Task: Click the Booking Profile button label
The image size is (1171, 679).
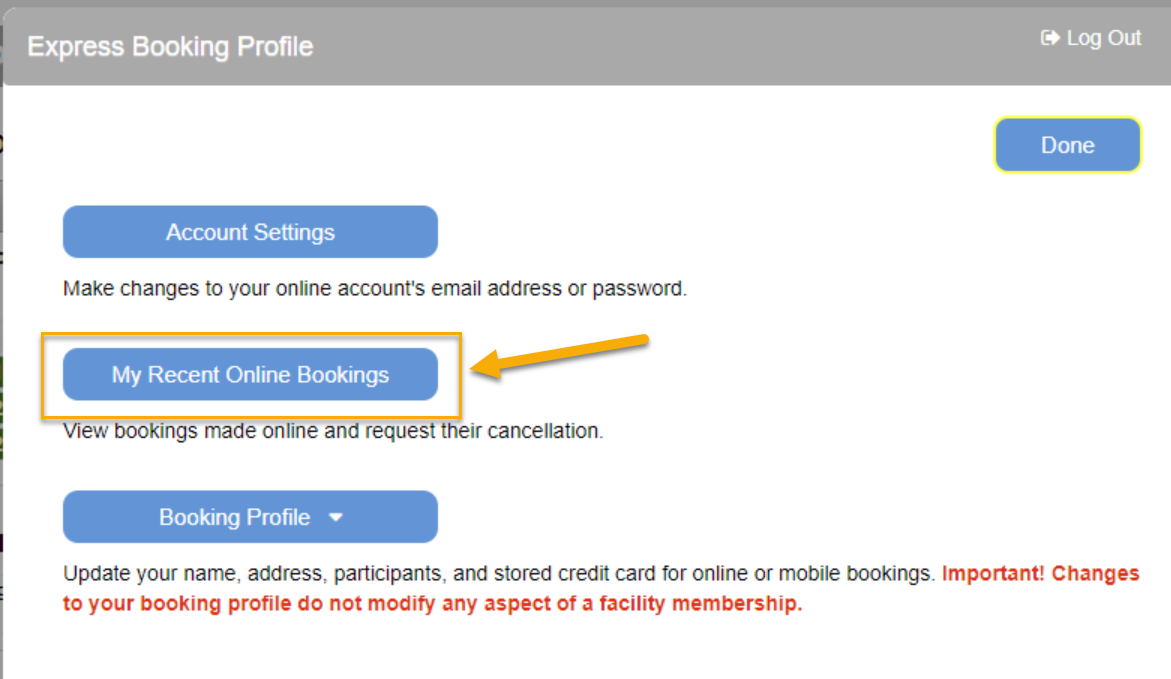Action: coord(234,517)
